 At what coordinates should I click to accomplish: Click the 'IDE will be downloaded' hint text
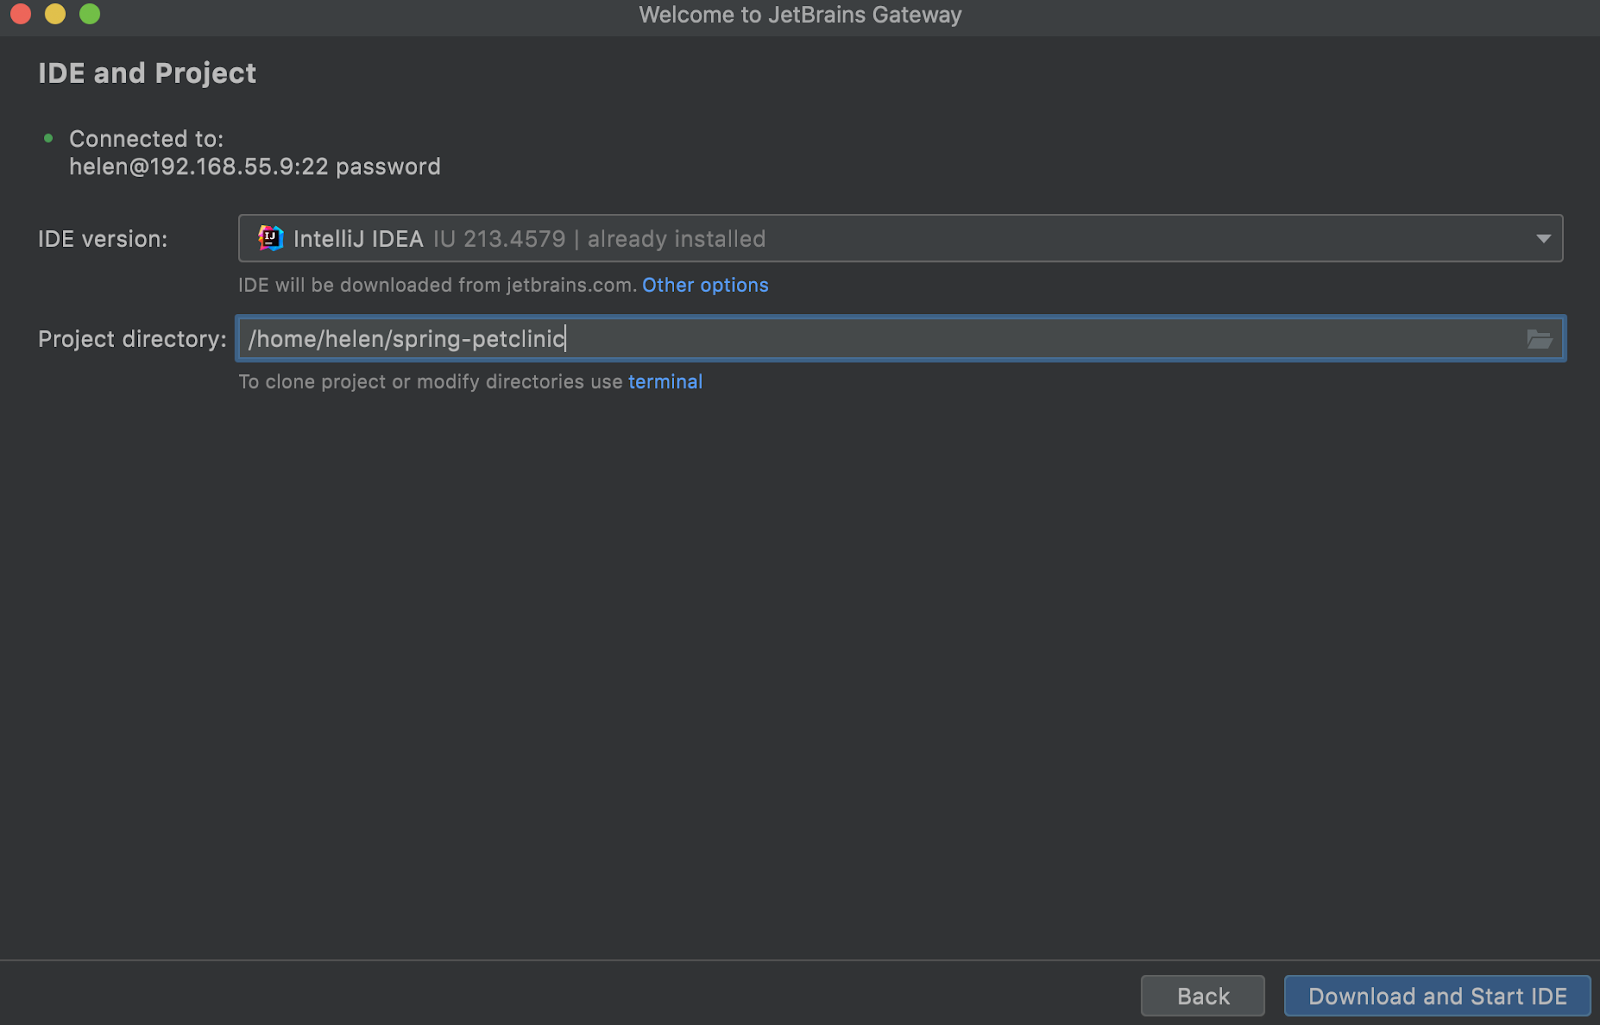tap(437, 285)
